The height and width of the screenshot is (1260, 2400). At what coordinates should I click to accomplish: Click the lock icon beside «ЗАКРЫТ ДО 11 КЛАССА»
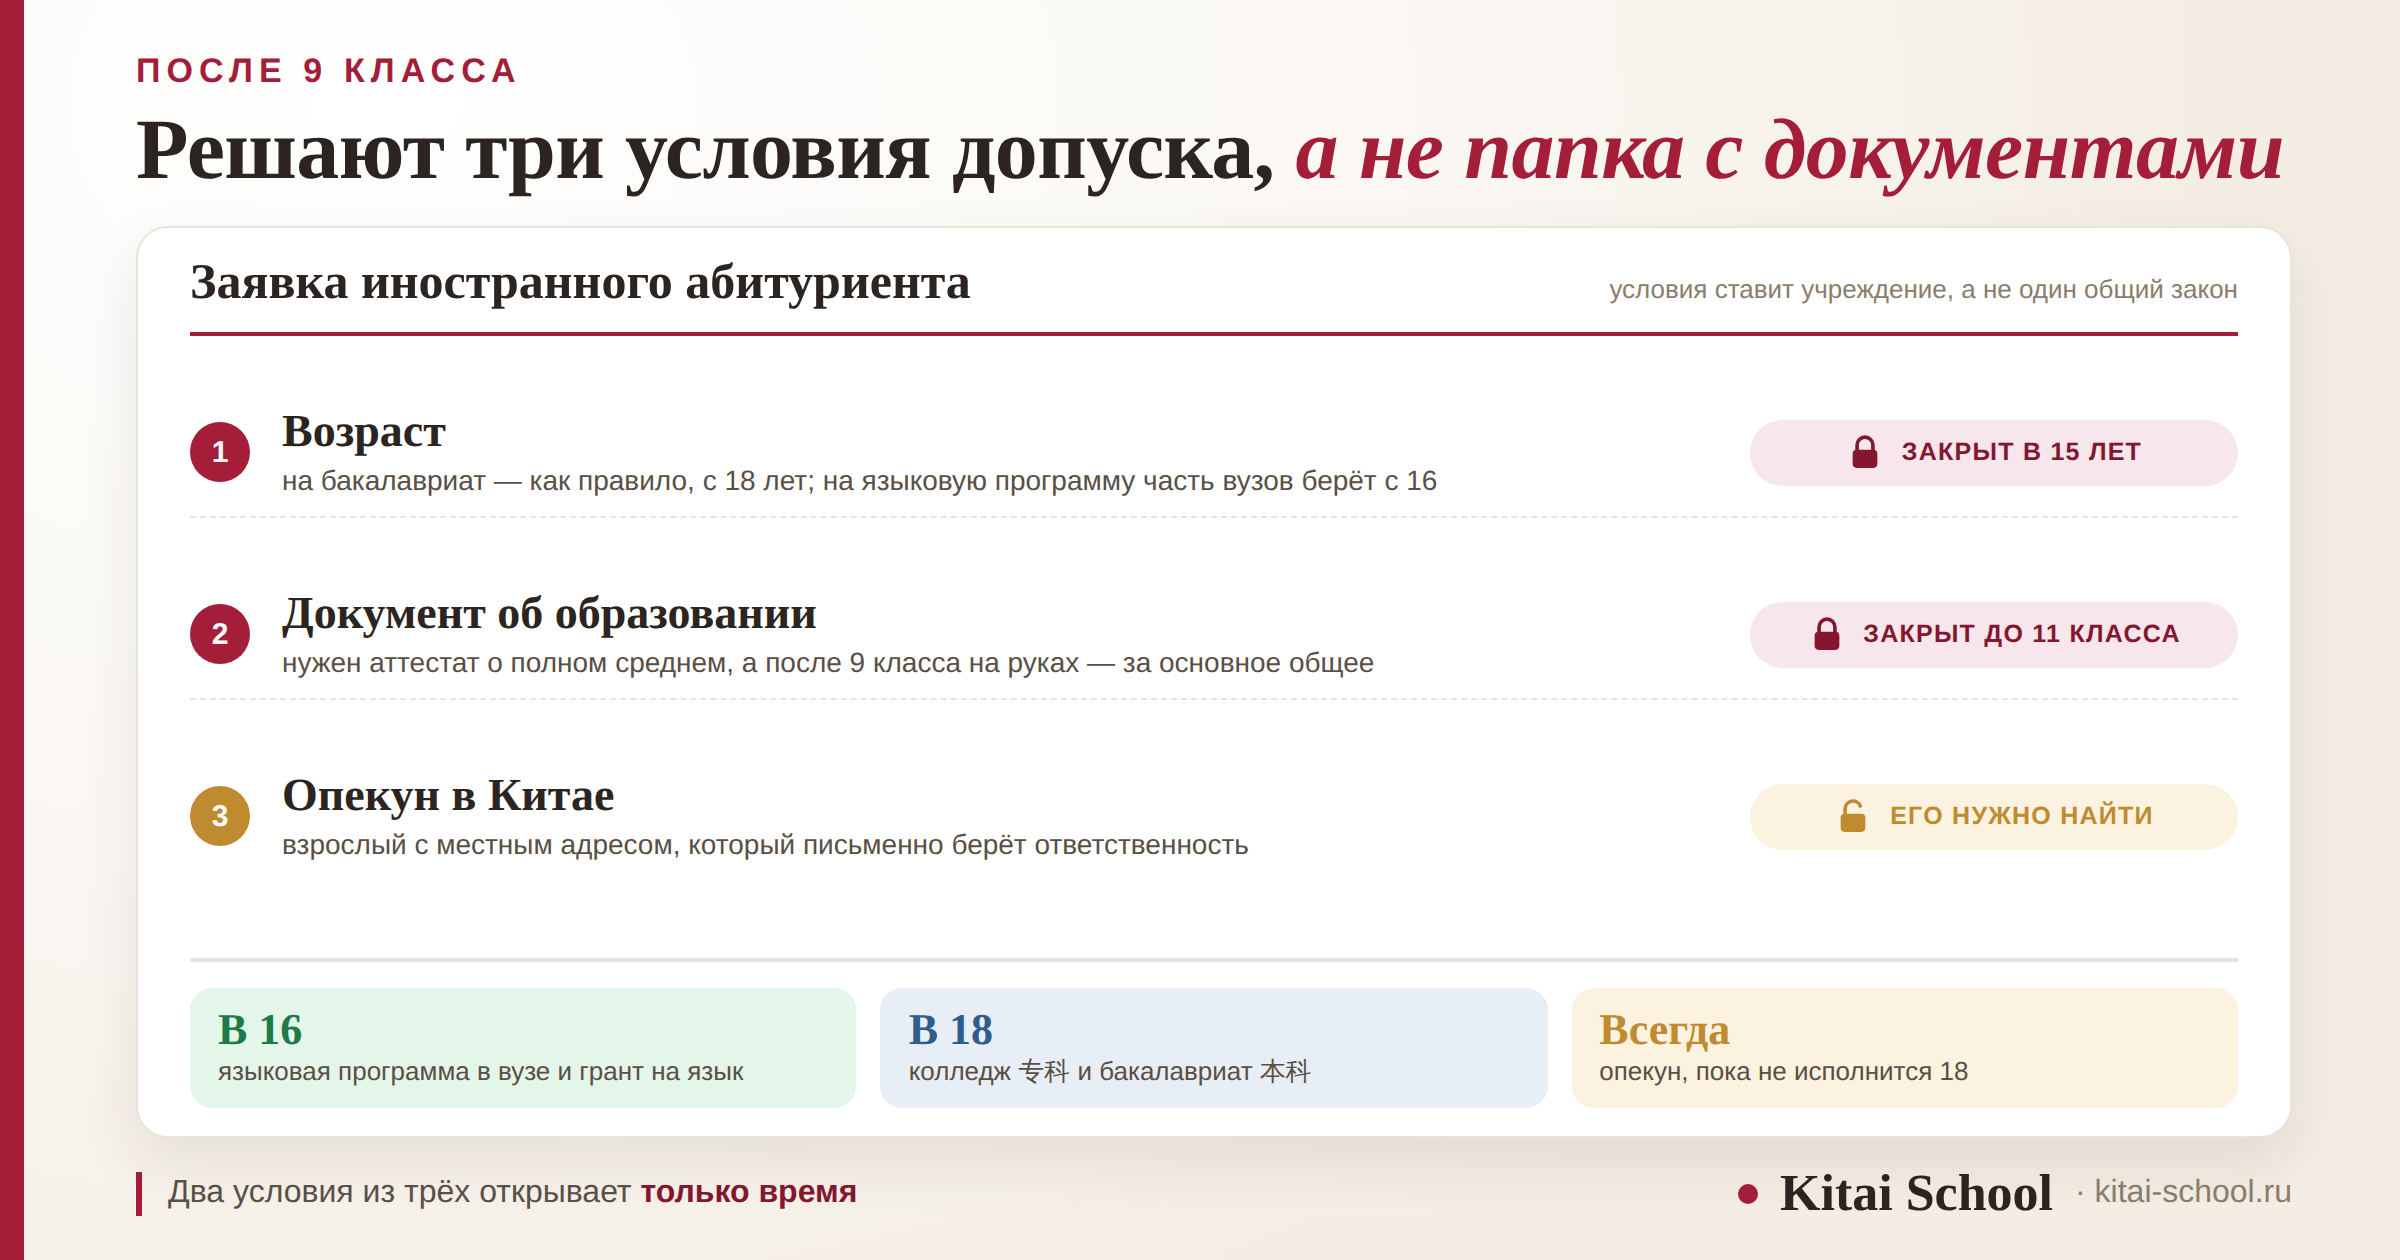1826,634
